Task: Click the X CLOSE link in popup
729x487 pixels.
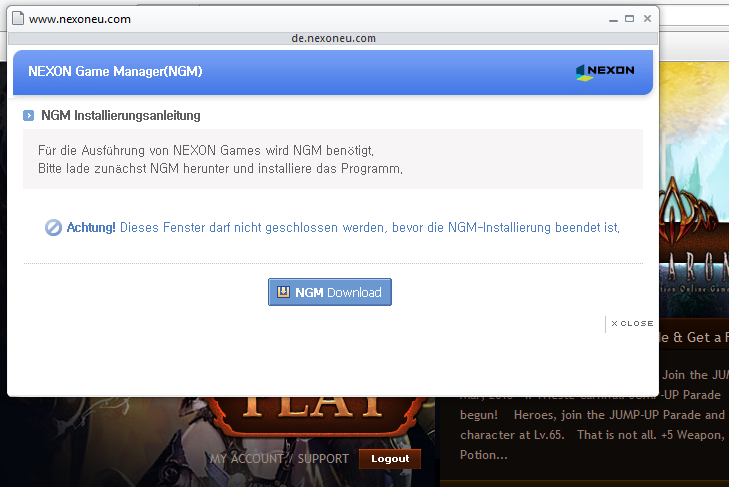Action: point(632,323)
